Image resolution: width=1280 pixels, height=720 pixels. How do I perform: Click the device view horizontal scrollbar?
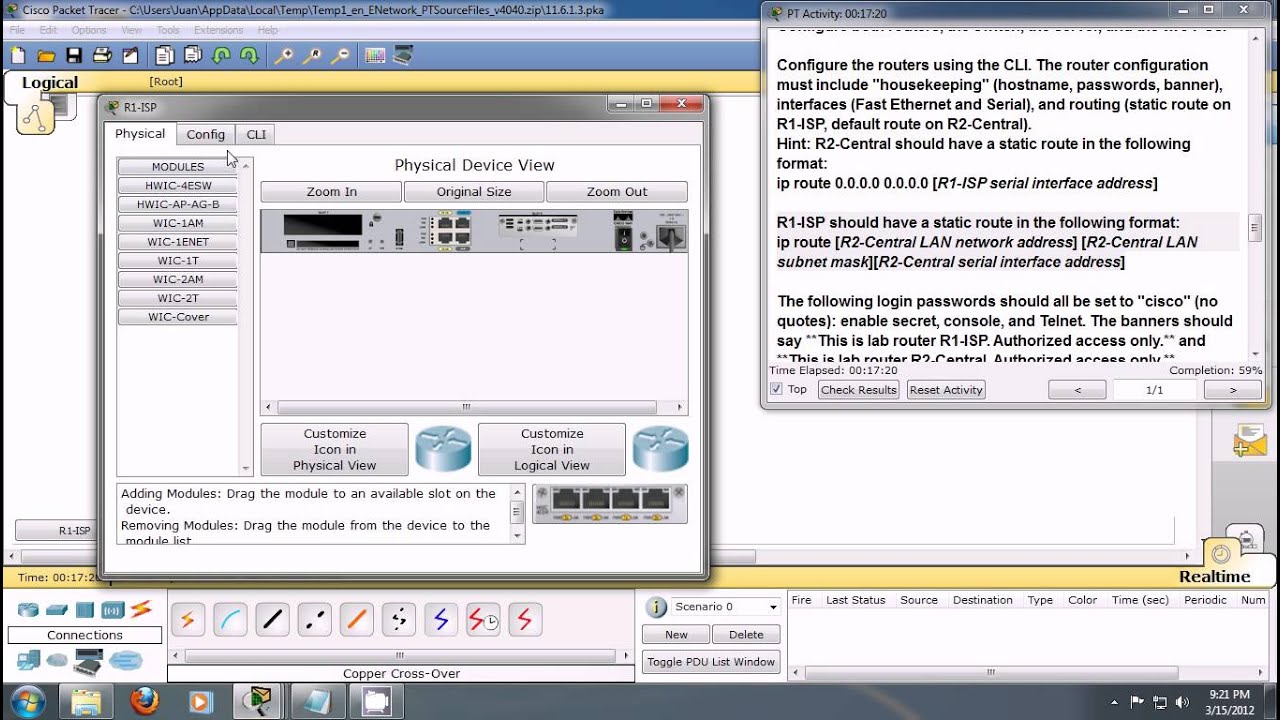click(474, 407)
